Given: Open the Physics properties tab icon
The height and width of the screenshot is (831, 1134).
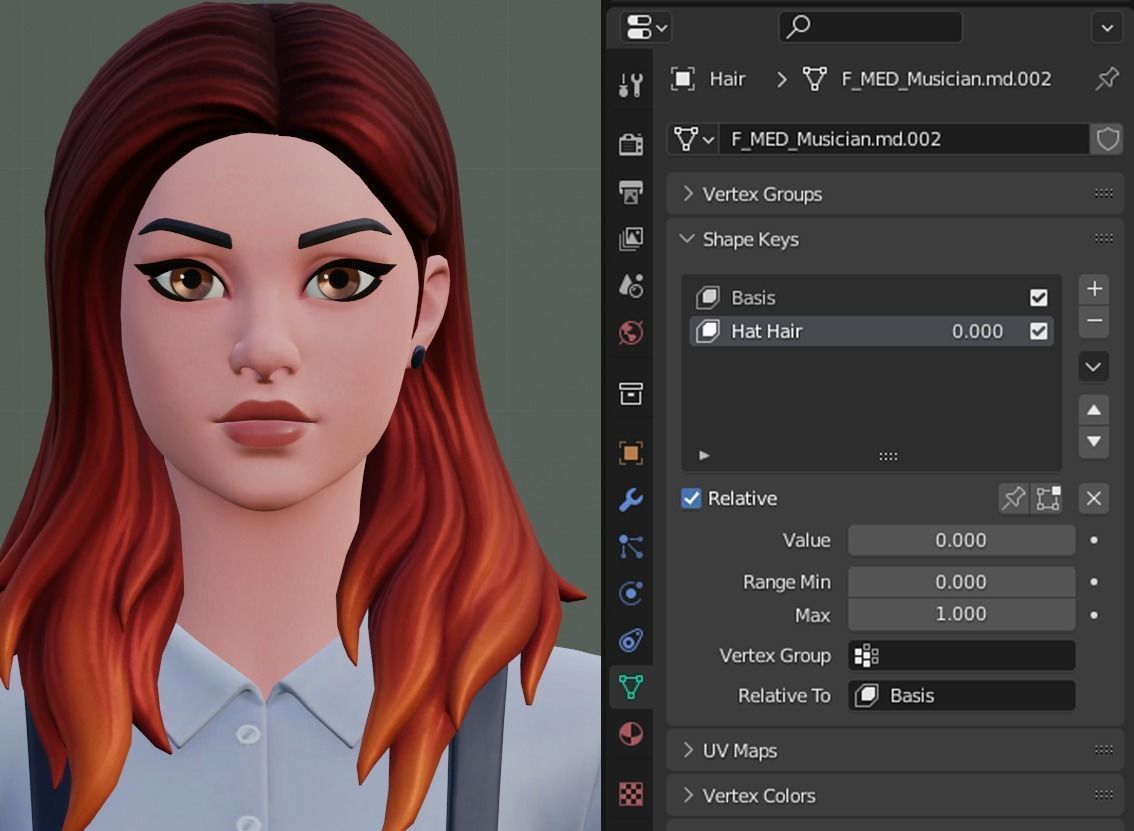Looking at the screenshot, I should [631, 594].
